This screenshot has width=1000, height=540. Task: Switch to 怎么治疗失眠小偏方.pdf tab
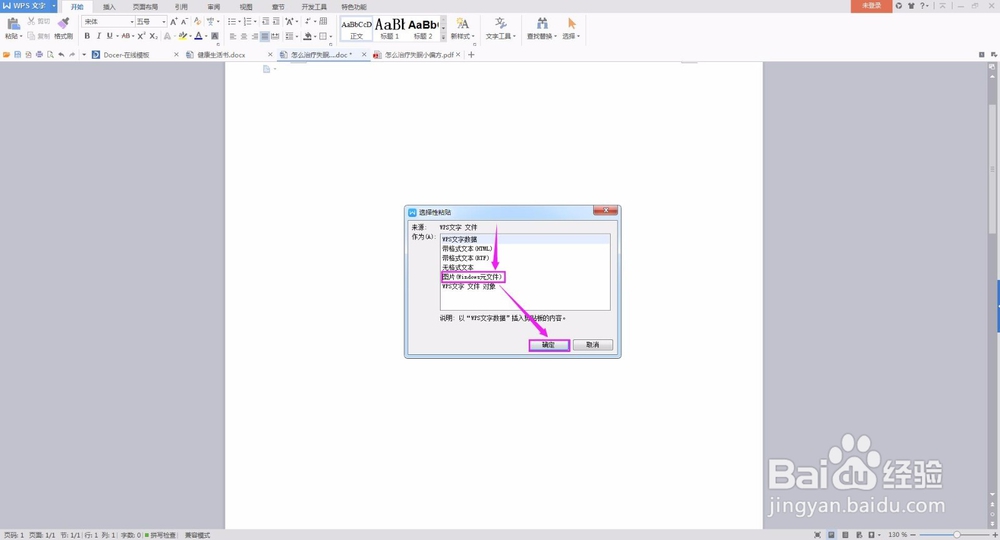[419, 55]
